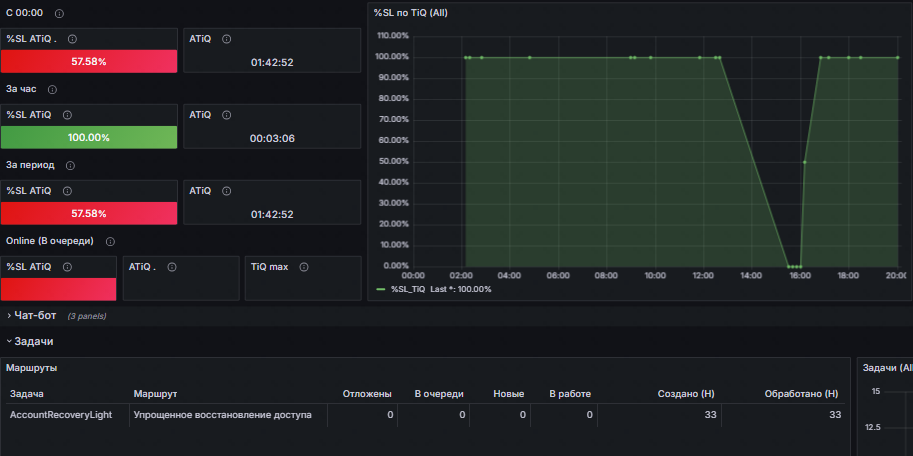
Task: Click info icon on ATiQ panel showing 00:03:06
Action: pyautogui.click(x=226, y=115)
